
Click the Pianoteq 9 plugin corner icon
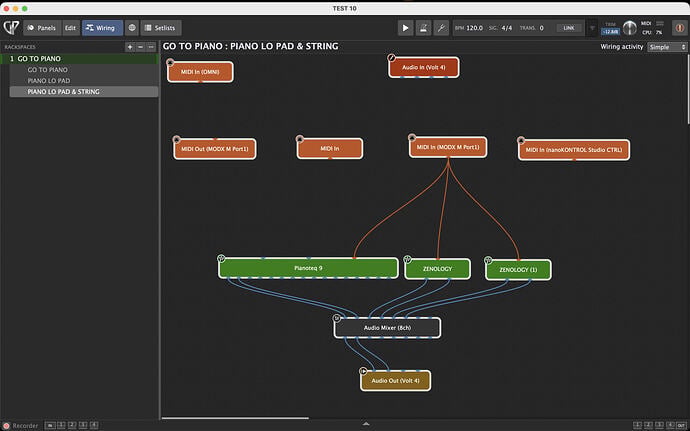coord(221,259)
